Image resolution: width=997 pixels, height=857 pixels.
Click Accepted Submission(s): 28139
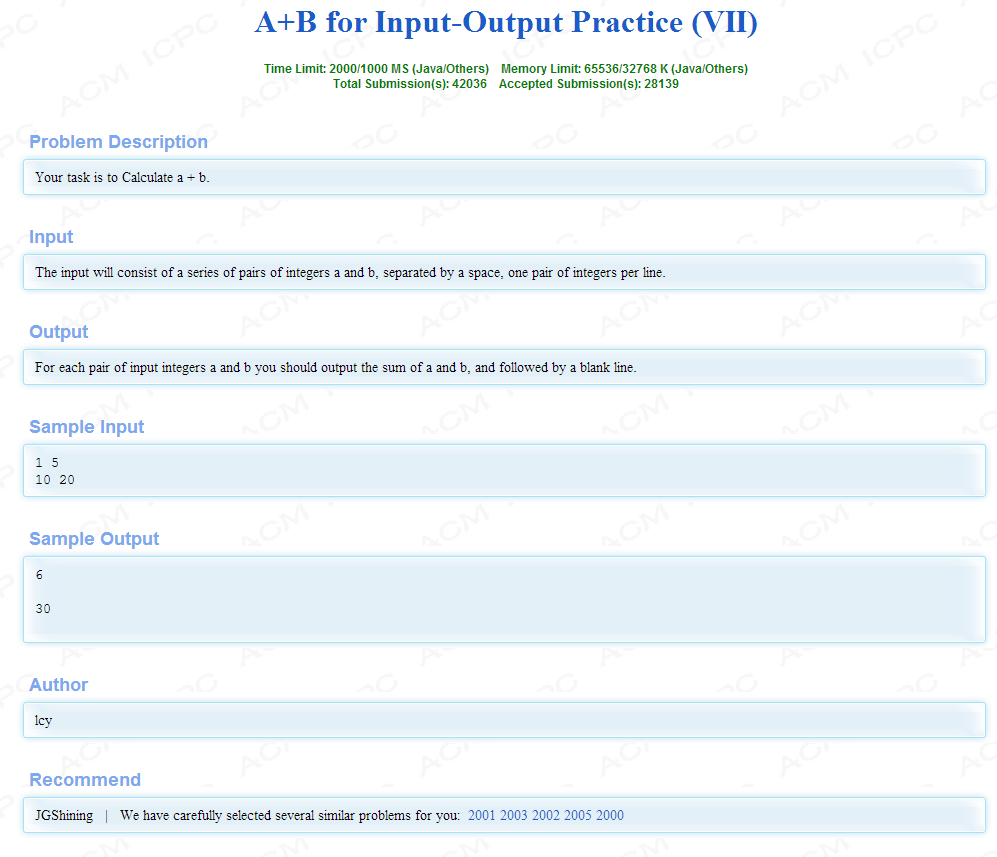click(x=589, y=84)
